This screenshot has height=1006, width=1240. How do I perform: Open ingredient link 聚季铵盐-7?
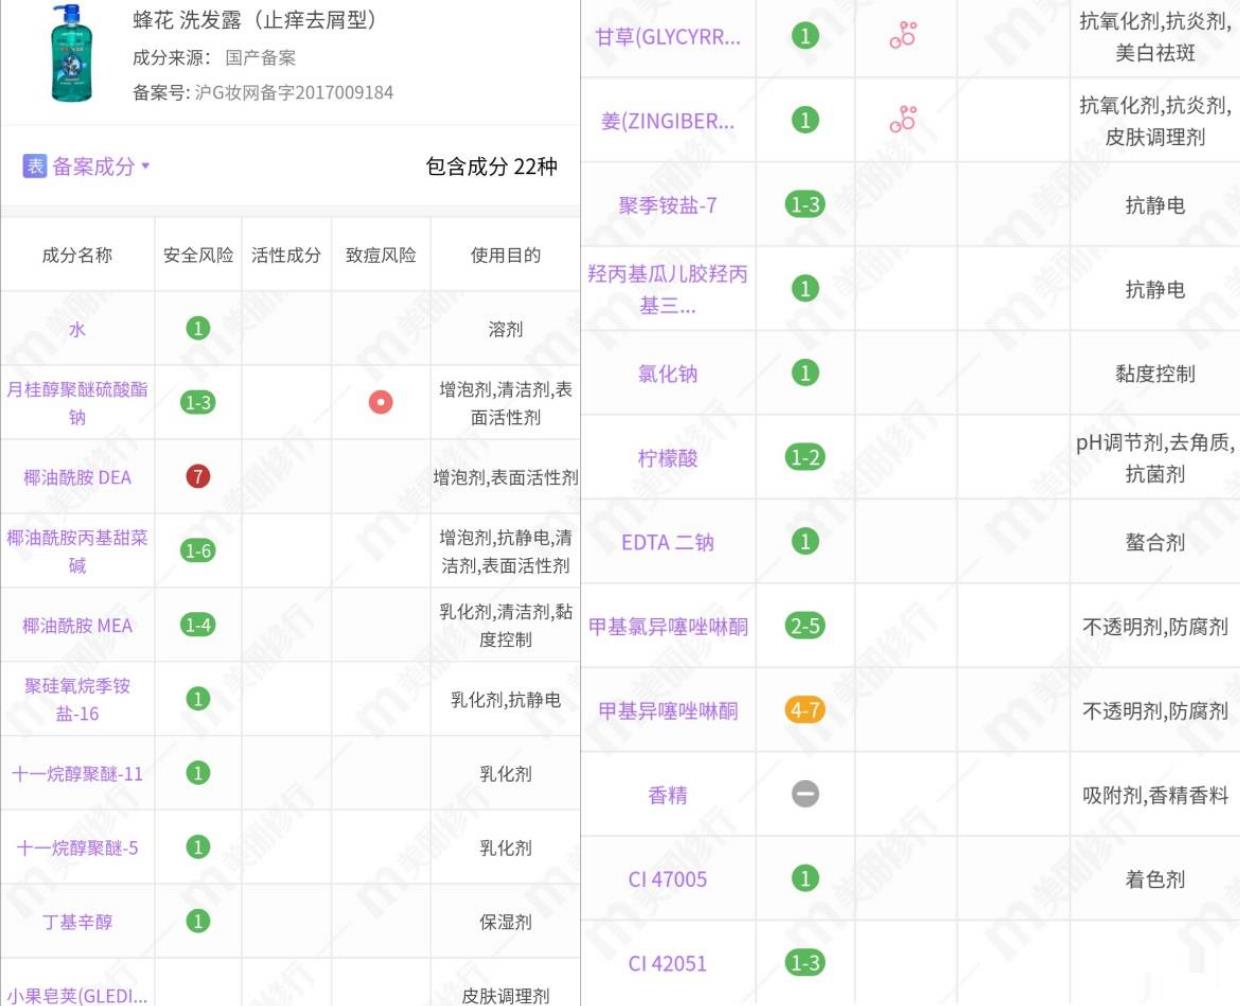click(668, 205)
